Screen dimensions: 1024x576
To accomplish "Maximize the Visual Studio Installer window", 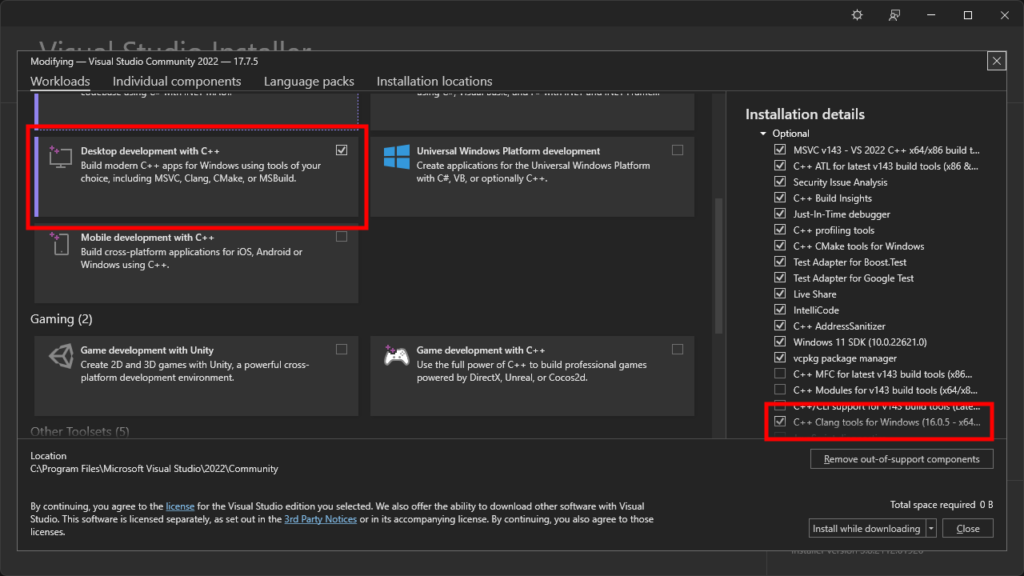I will point(968,15).
